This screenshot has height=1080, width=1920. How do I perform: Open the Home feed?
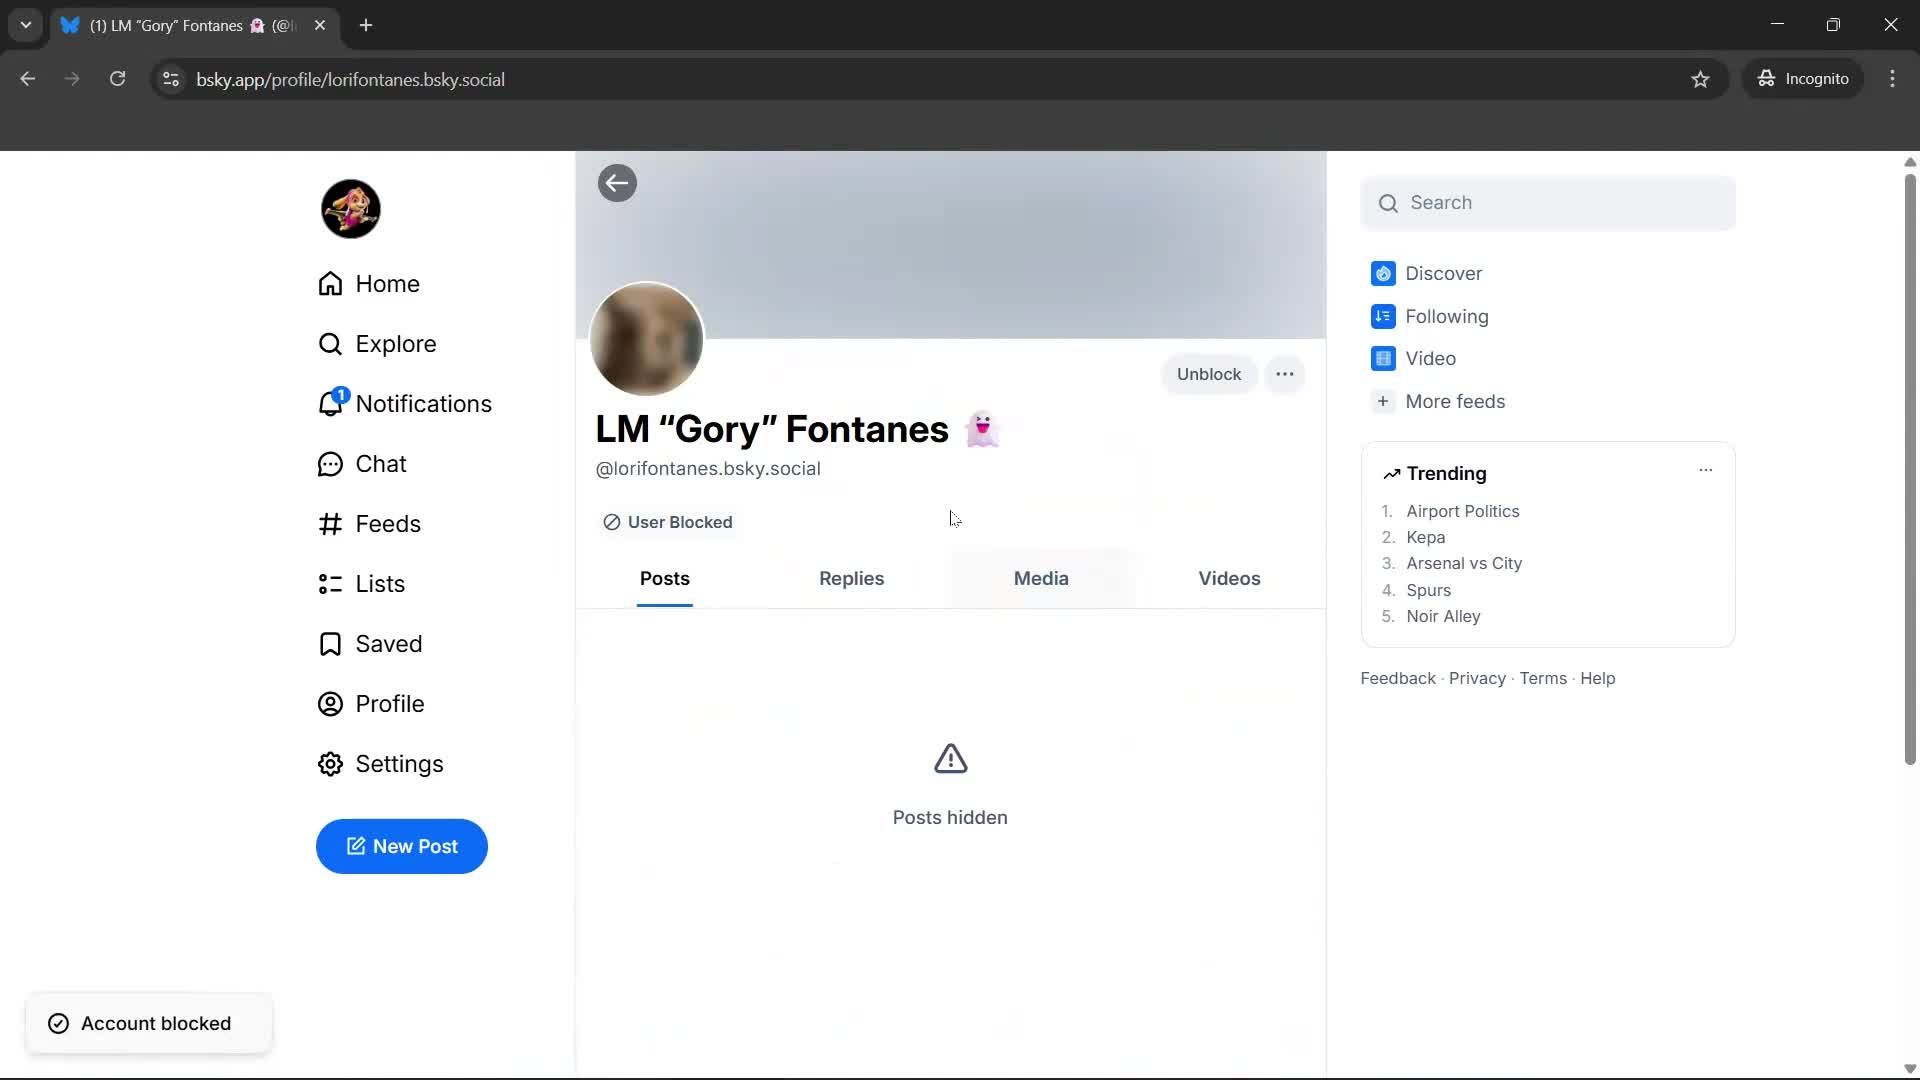tap(388, 284)
